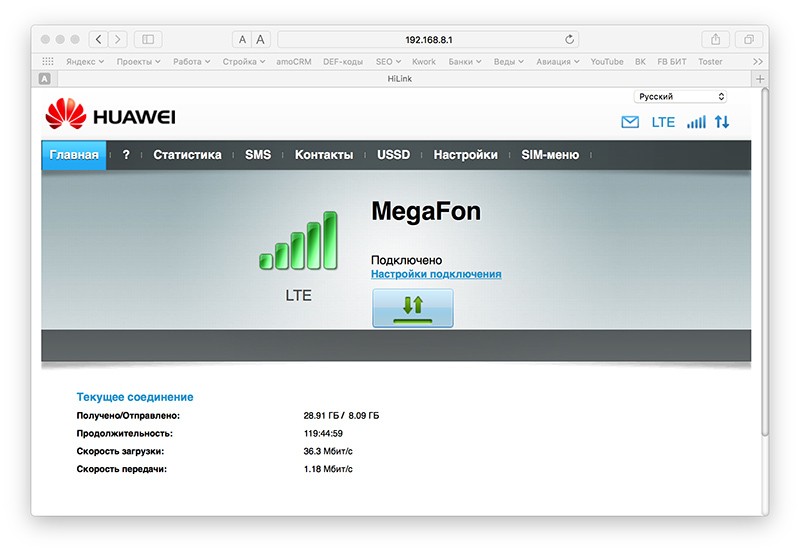
Task: Click the MegaFon operator name
Action: pos(426,211)
